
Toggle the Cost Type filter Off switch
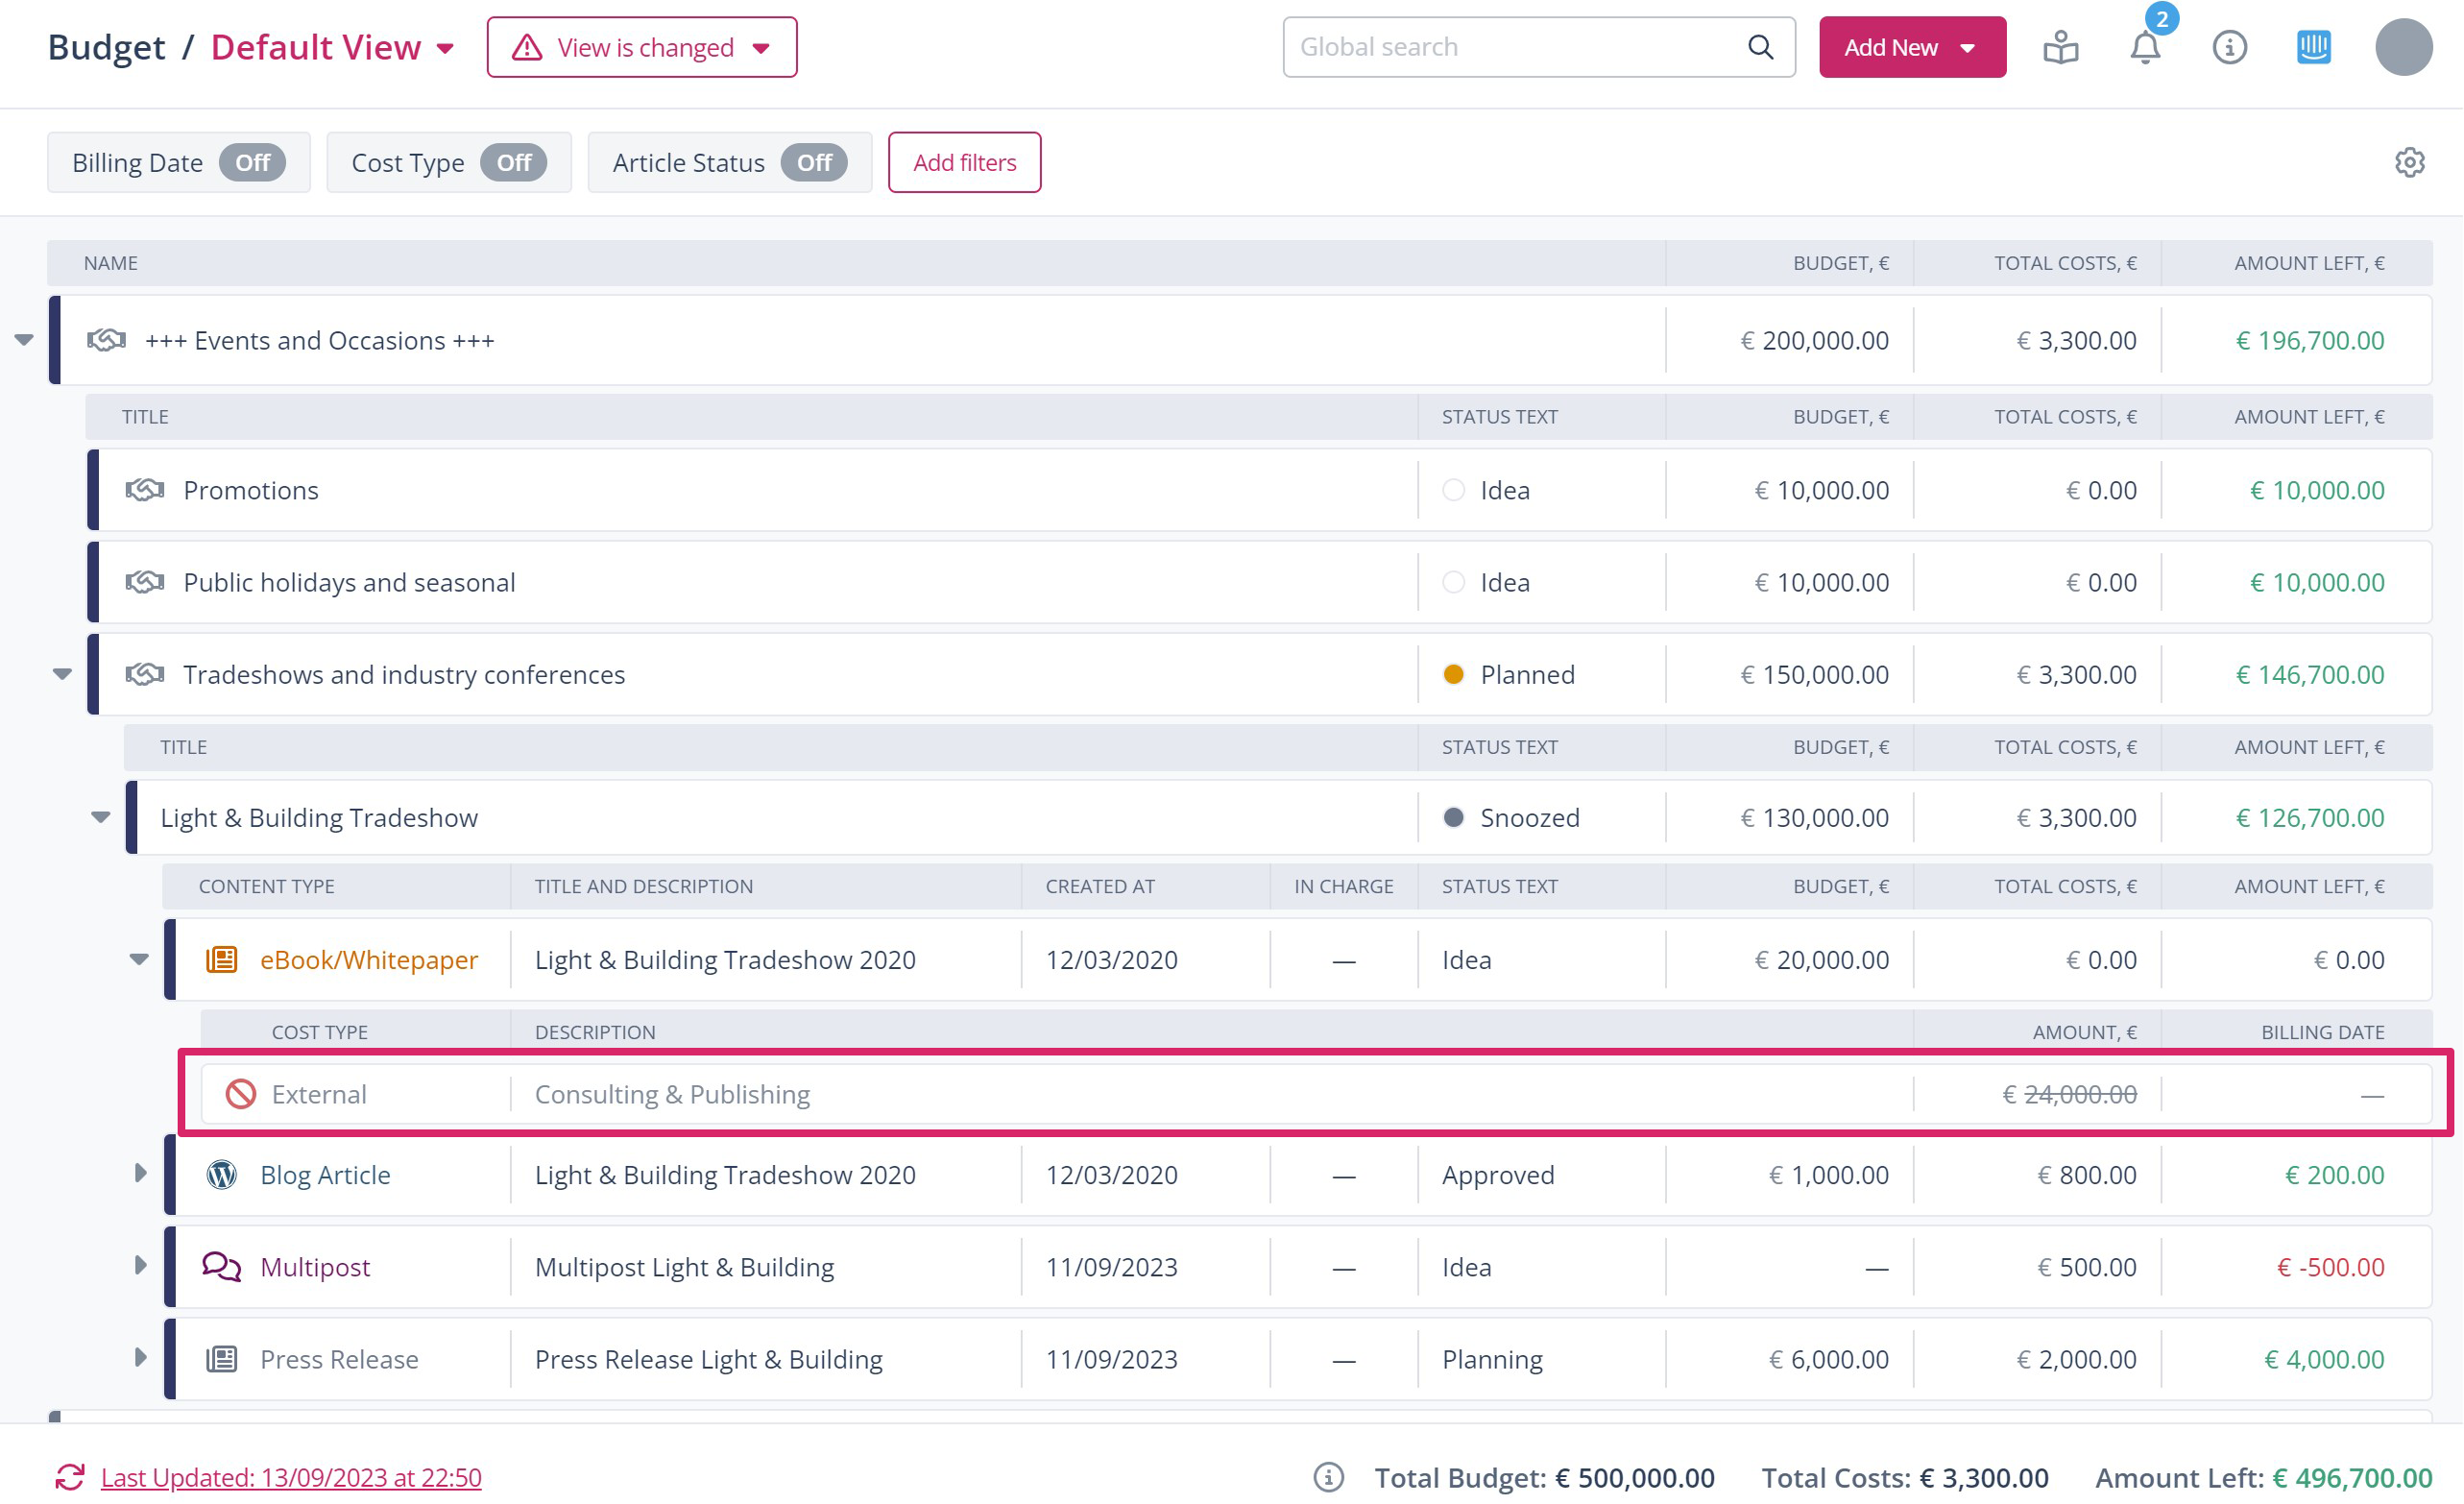(513, 162)
